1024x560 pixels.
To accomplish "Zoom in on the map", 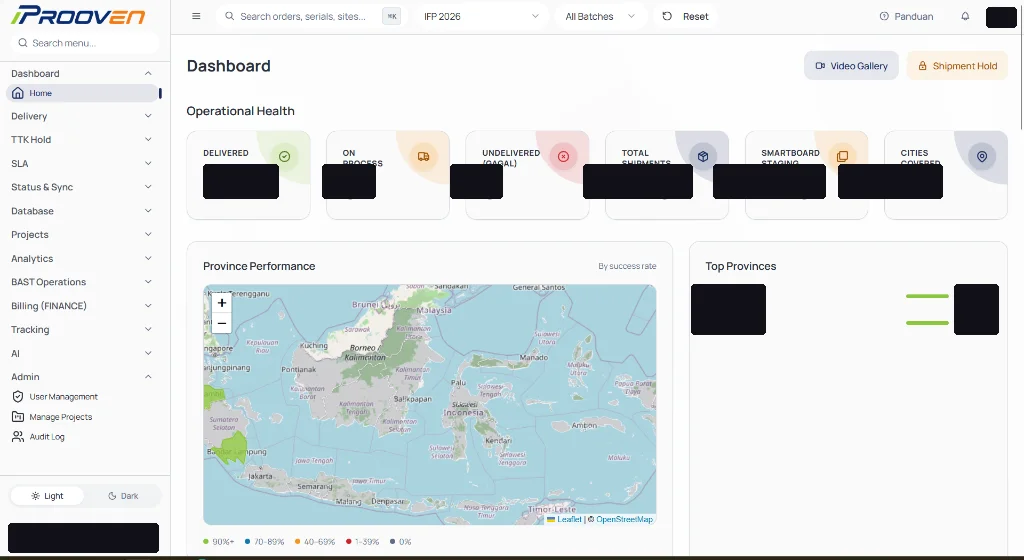I will pyautogui.click(x=222, y=303).
